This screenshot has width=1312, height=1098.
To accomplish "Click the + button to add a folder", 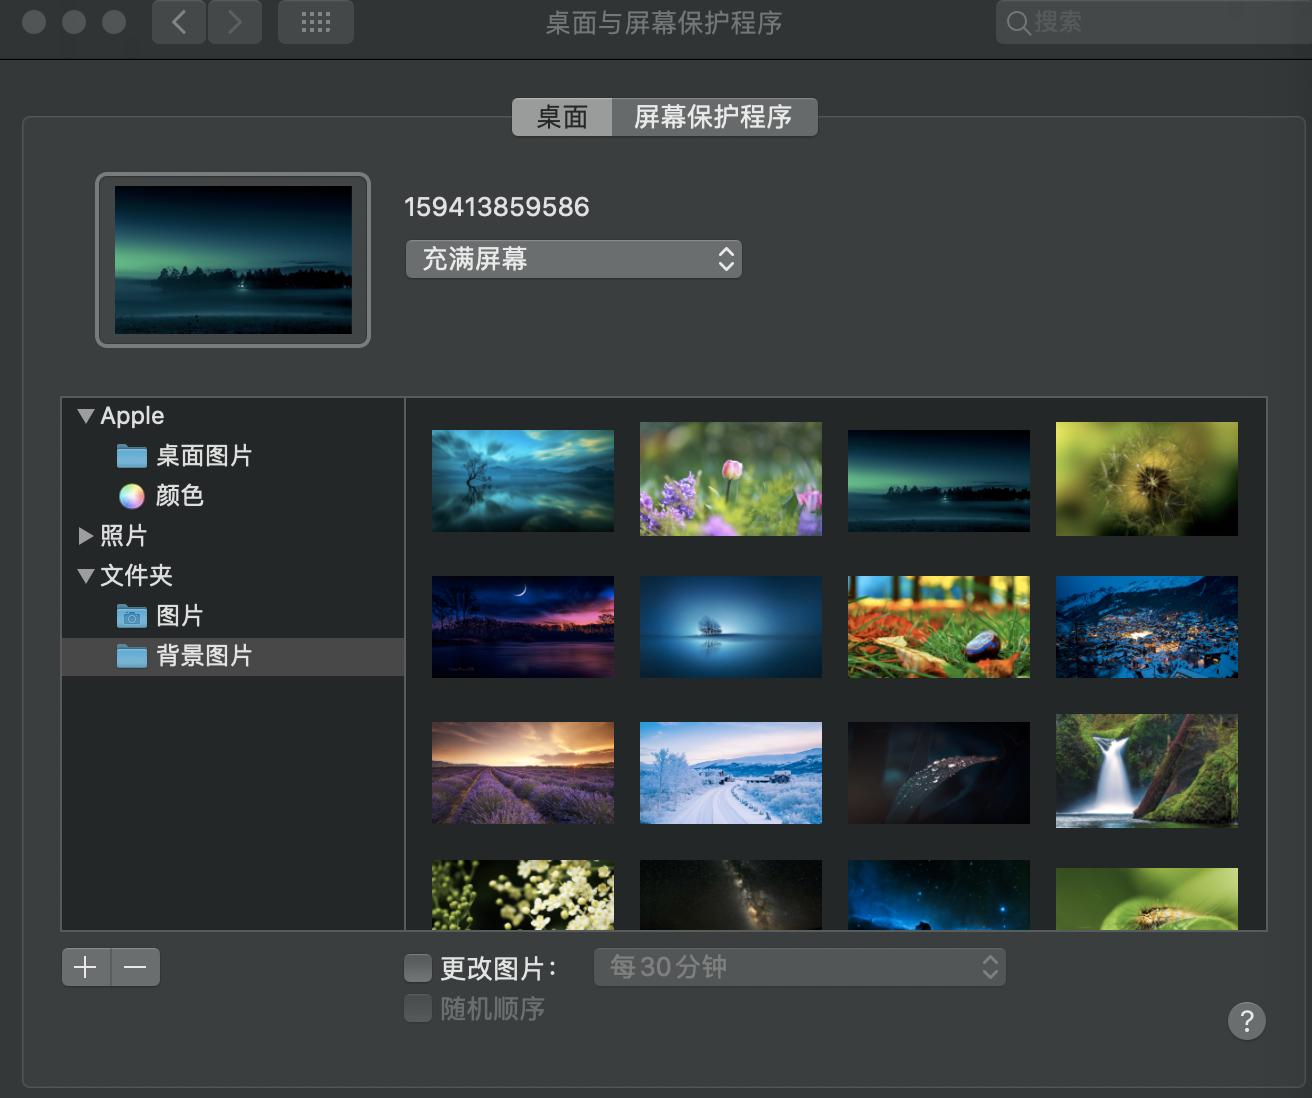I will pos(85,967).
